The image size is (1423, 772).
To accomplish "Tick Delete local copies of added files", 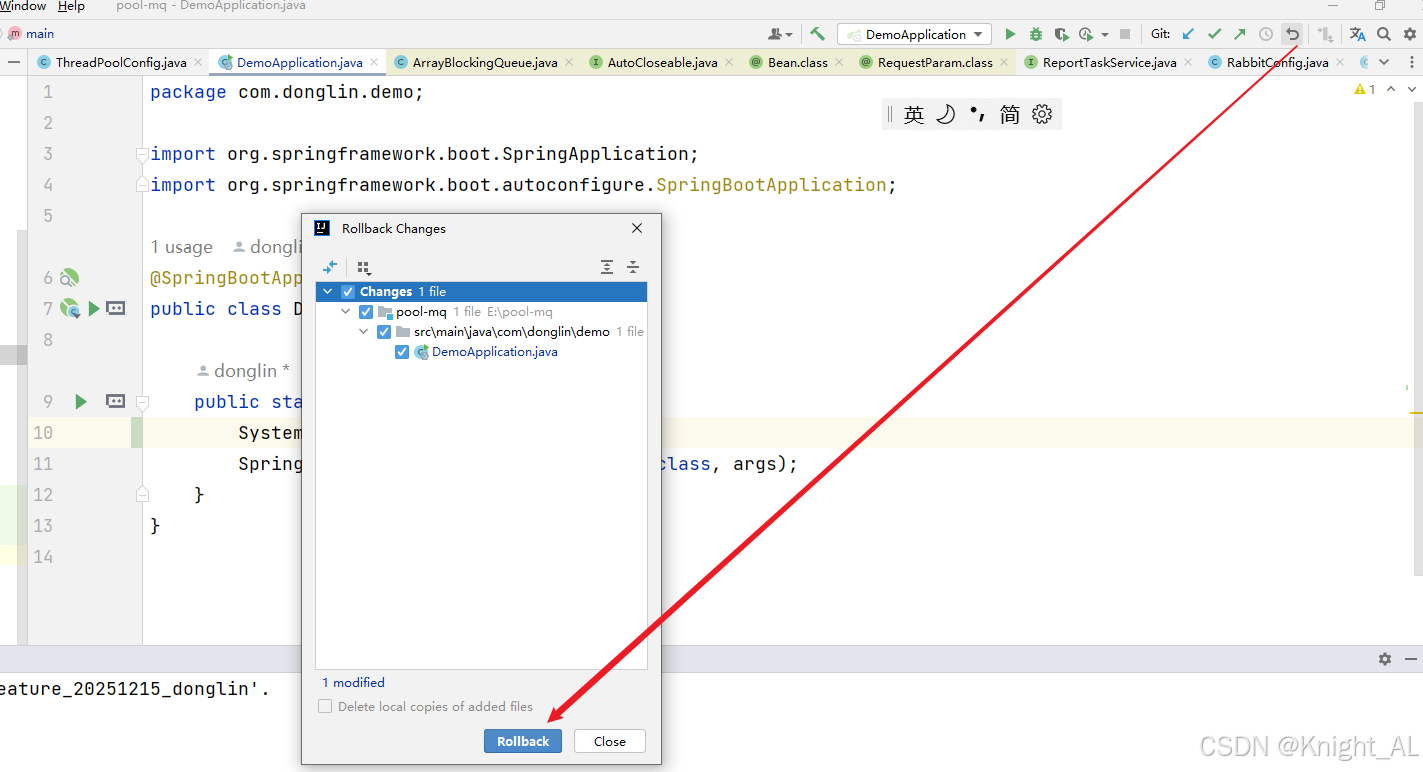I will (325, 706).
